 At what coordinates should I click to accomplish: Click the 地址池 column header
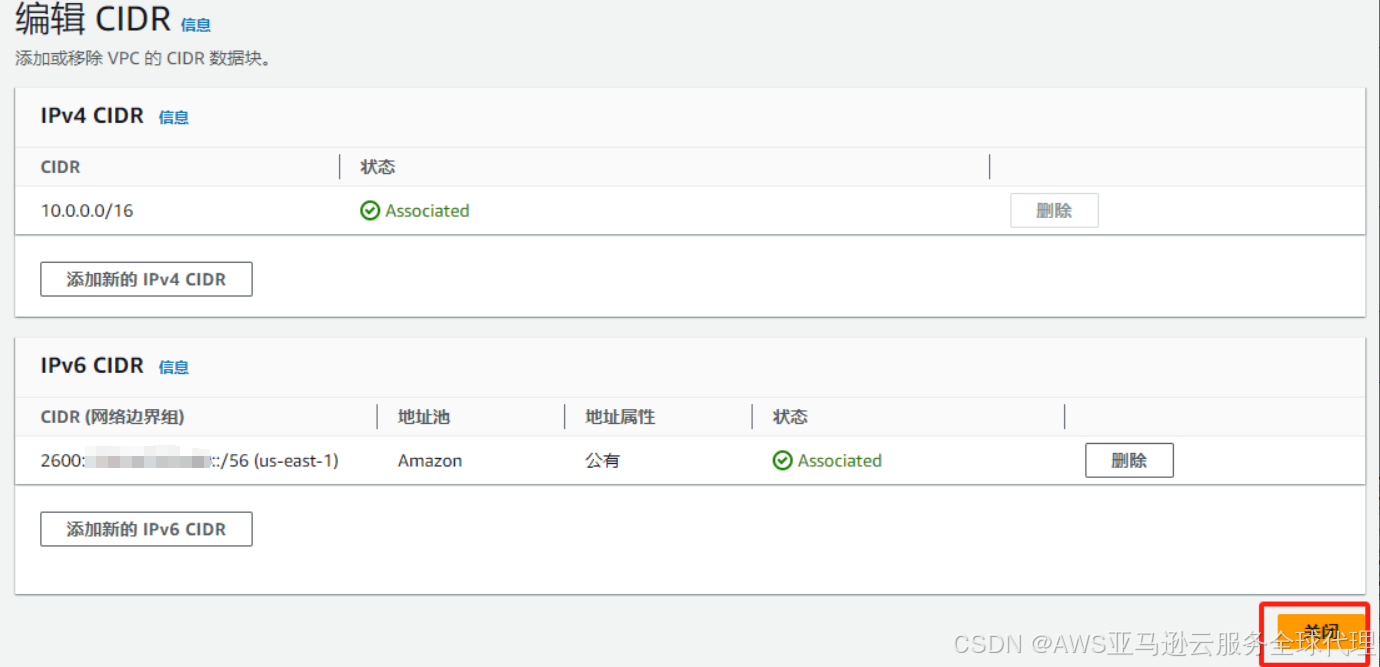[424, 417]
